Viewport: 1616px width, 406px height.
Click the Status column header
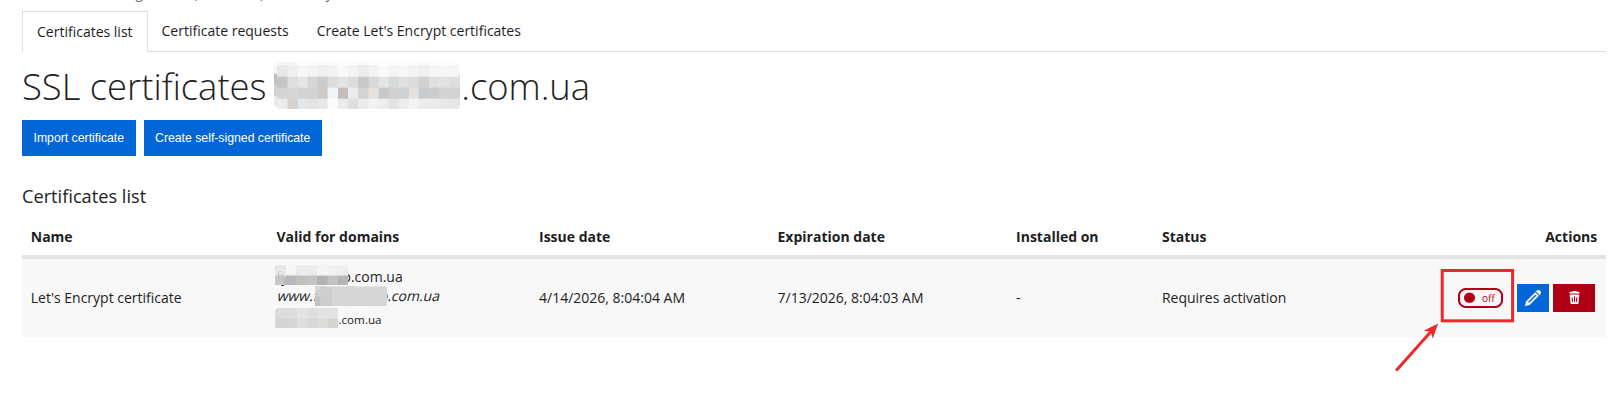tap(1184, 237)
